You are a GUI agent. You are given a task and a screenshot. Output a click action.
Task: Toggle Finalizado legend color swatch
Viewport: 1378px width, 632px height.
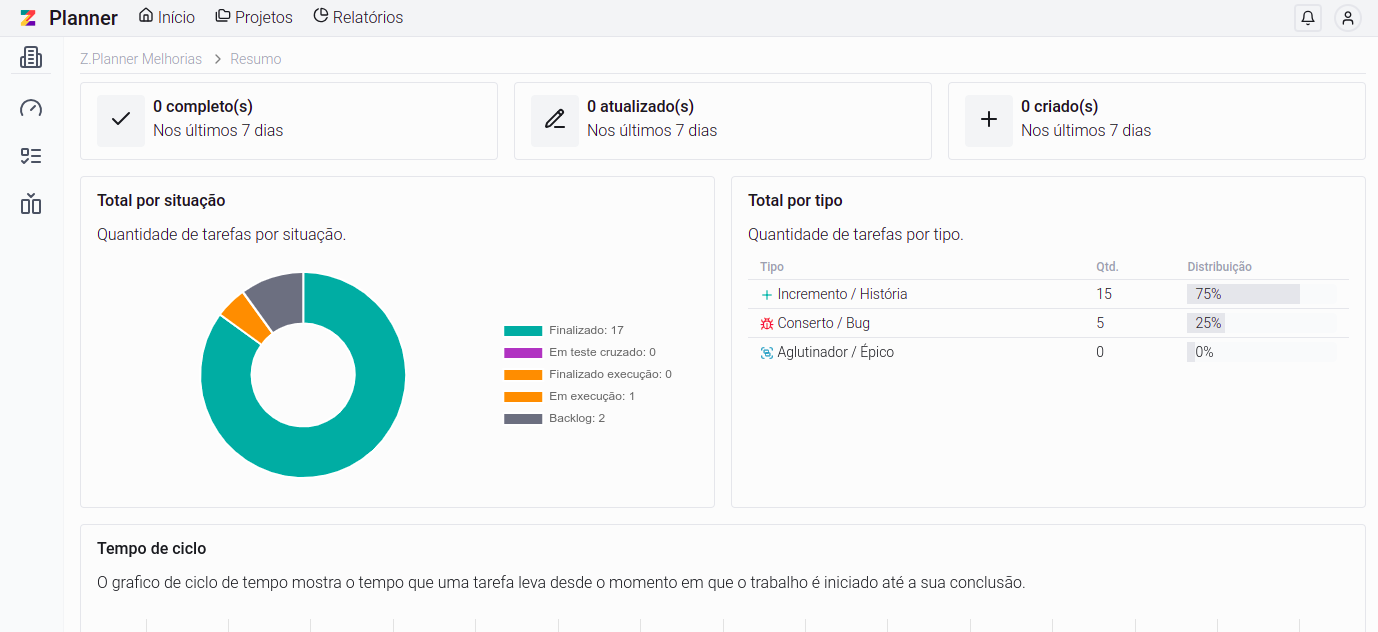pos(523,331)
